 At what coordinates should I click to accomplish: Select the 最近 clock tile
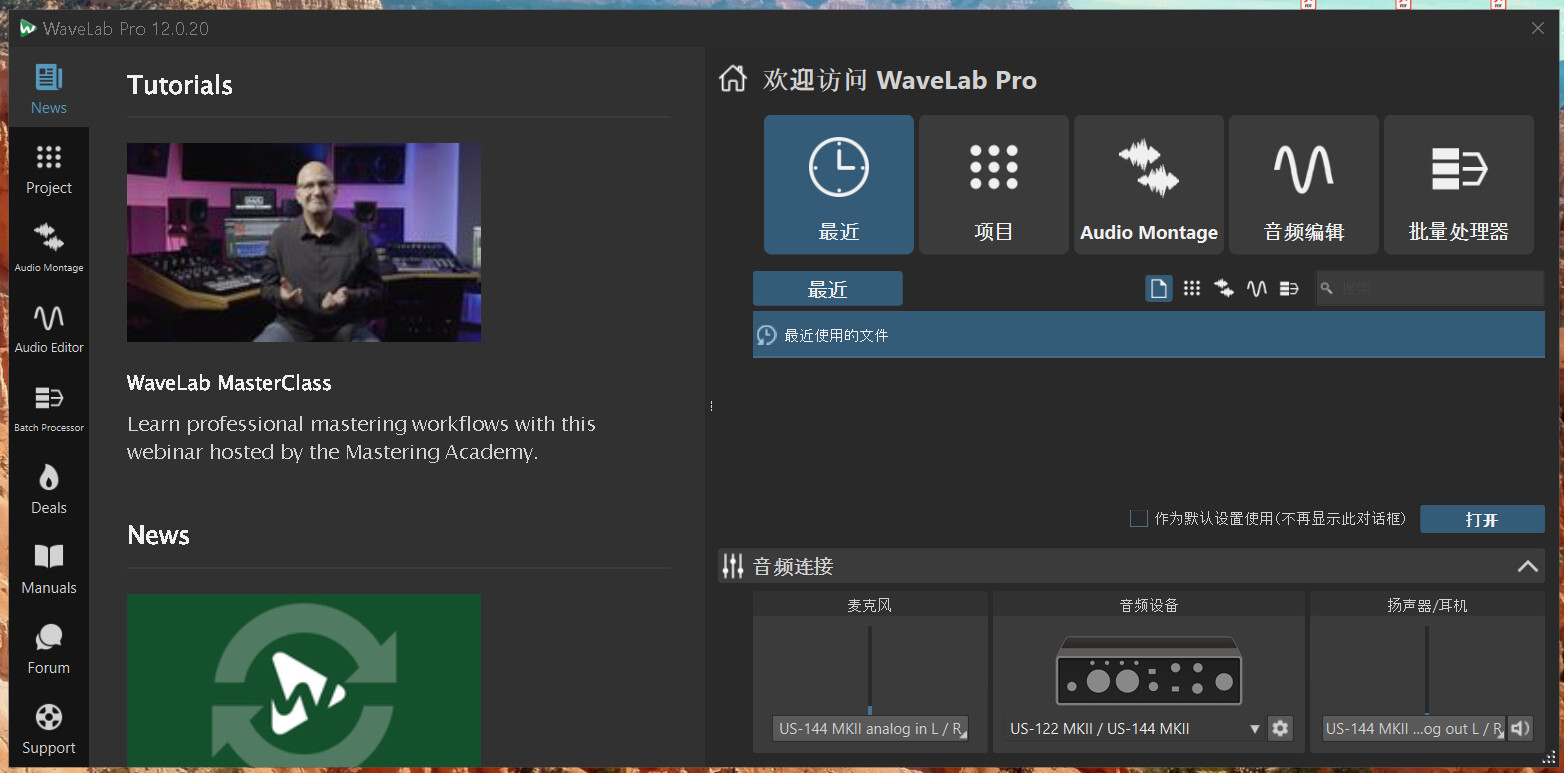pos(839,184)
